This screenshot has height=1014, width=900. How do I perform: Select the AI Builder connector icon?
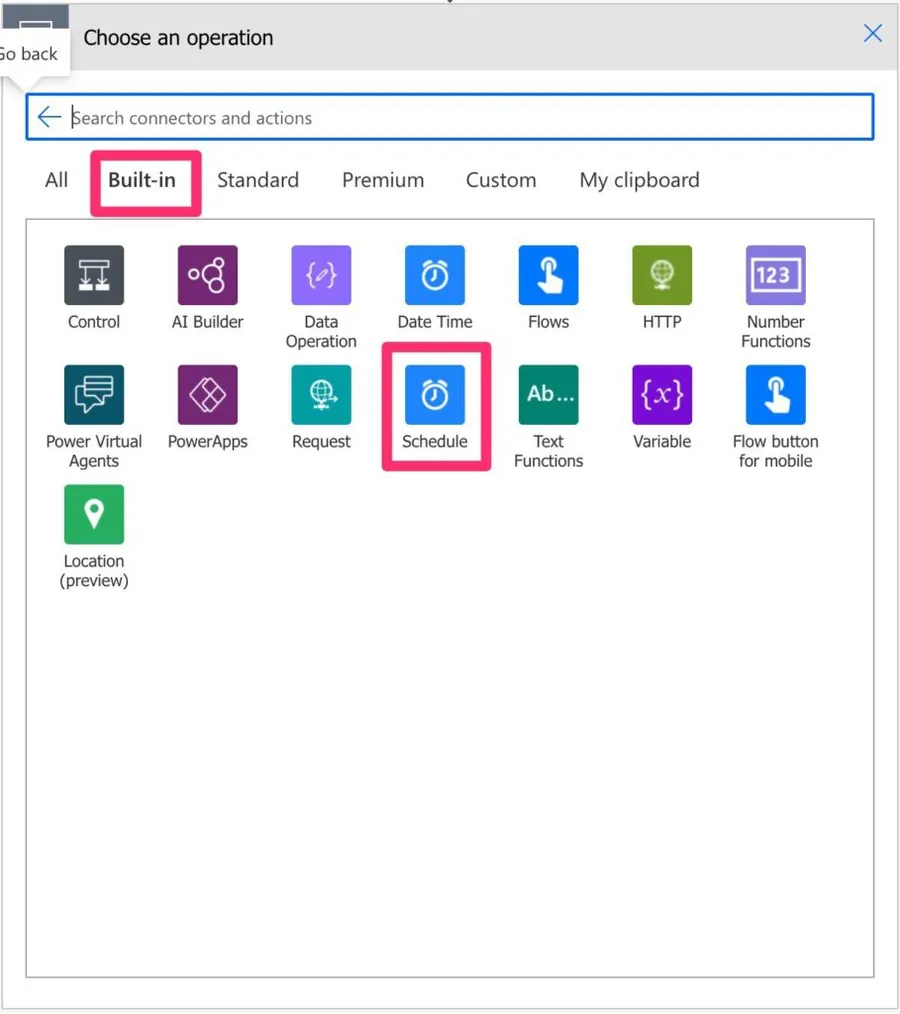click(207, 275)
